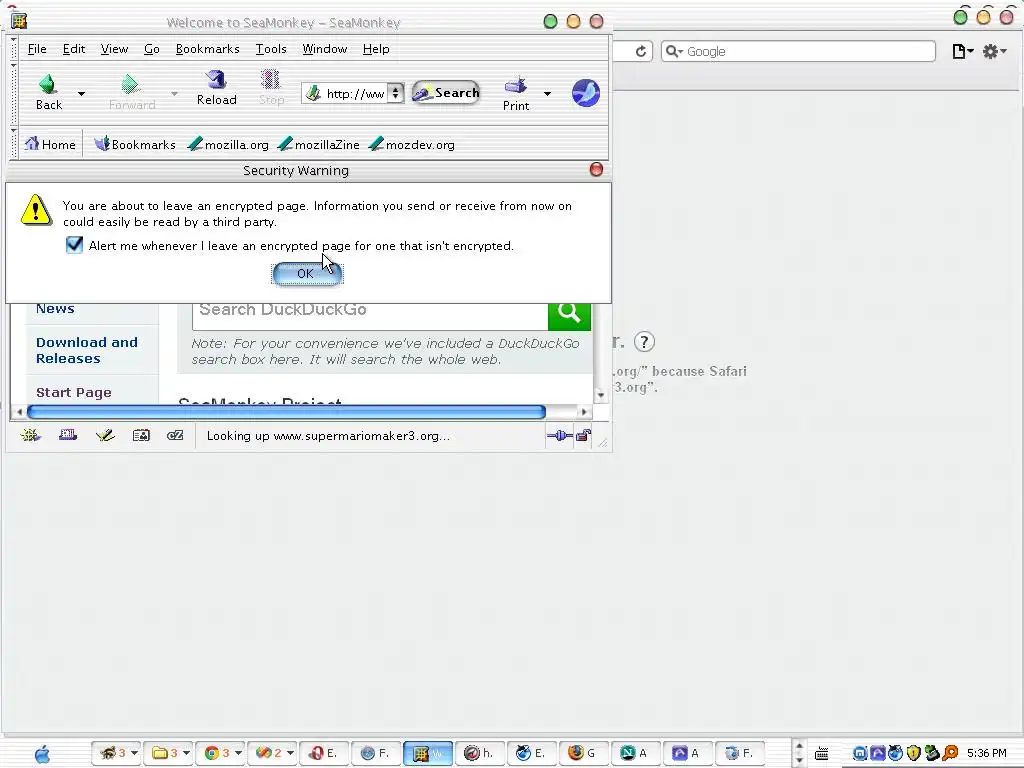
Task: Open the Apple menu in the taskbar
Action: (42, 754)
